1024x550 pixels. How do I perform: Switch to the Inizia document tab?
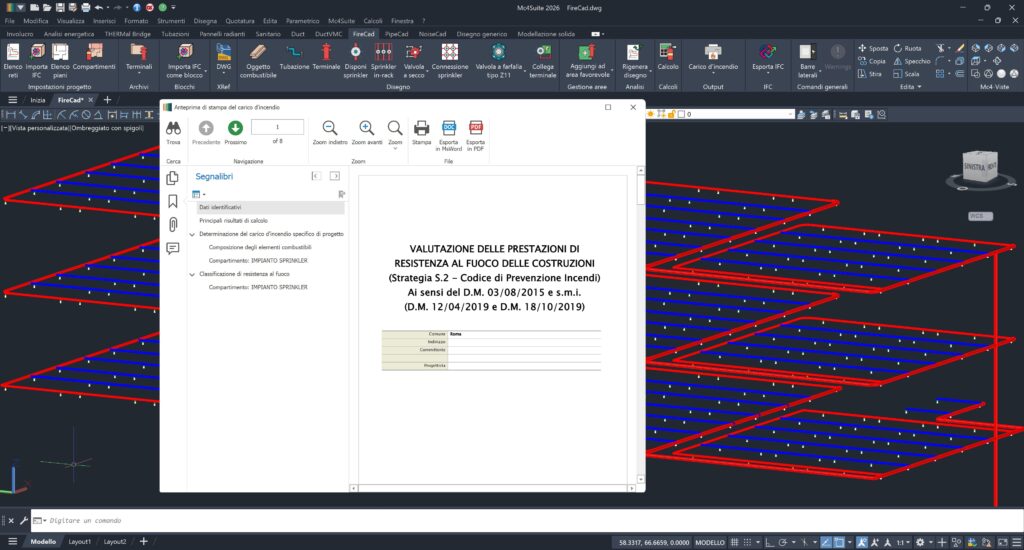[38, 100]
